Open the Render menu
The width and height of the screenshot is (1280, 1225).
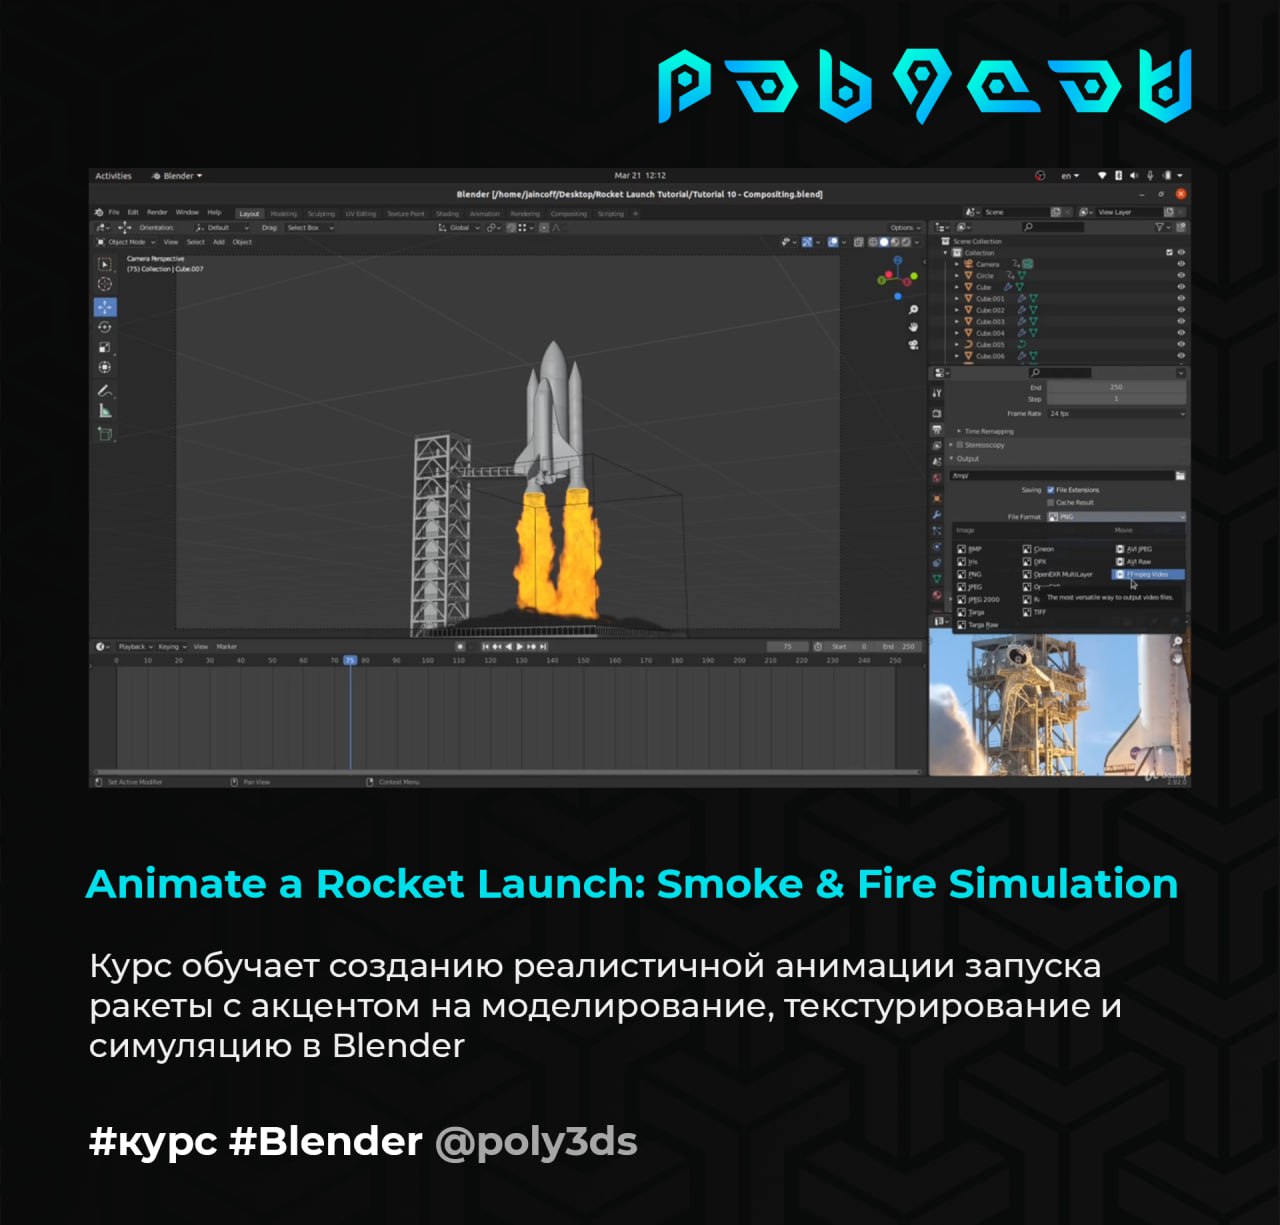tap(158, 212)
